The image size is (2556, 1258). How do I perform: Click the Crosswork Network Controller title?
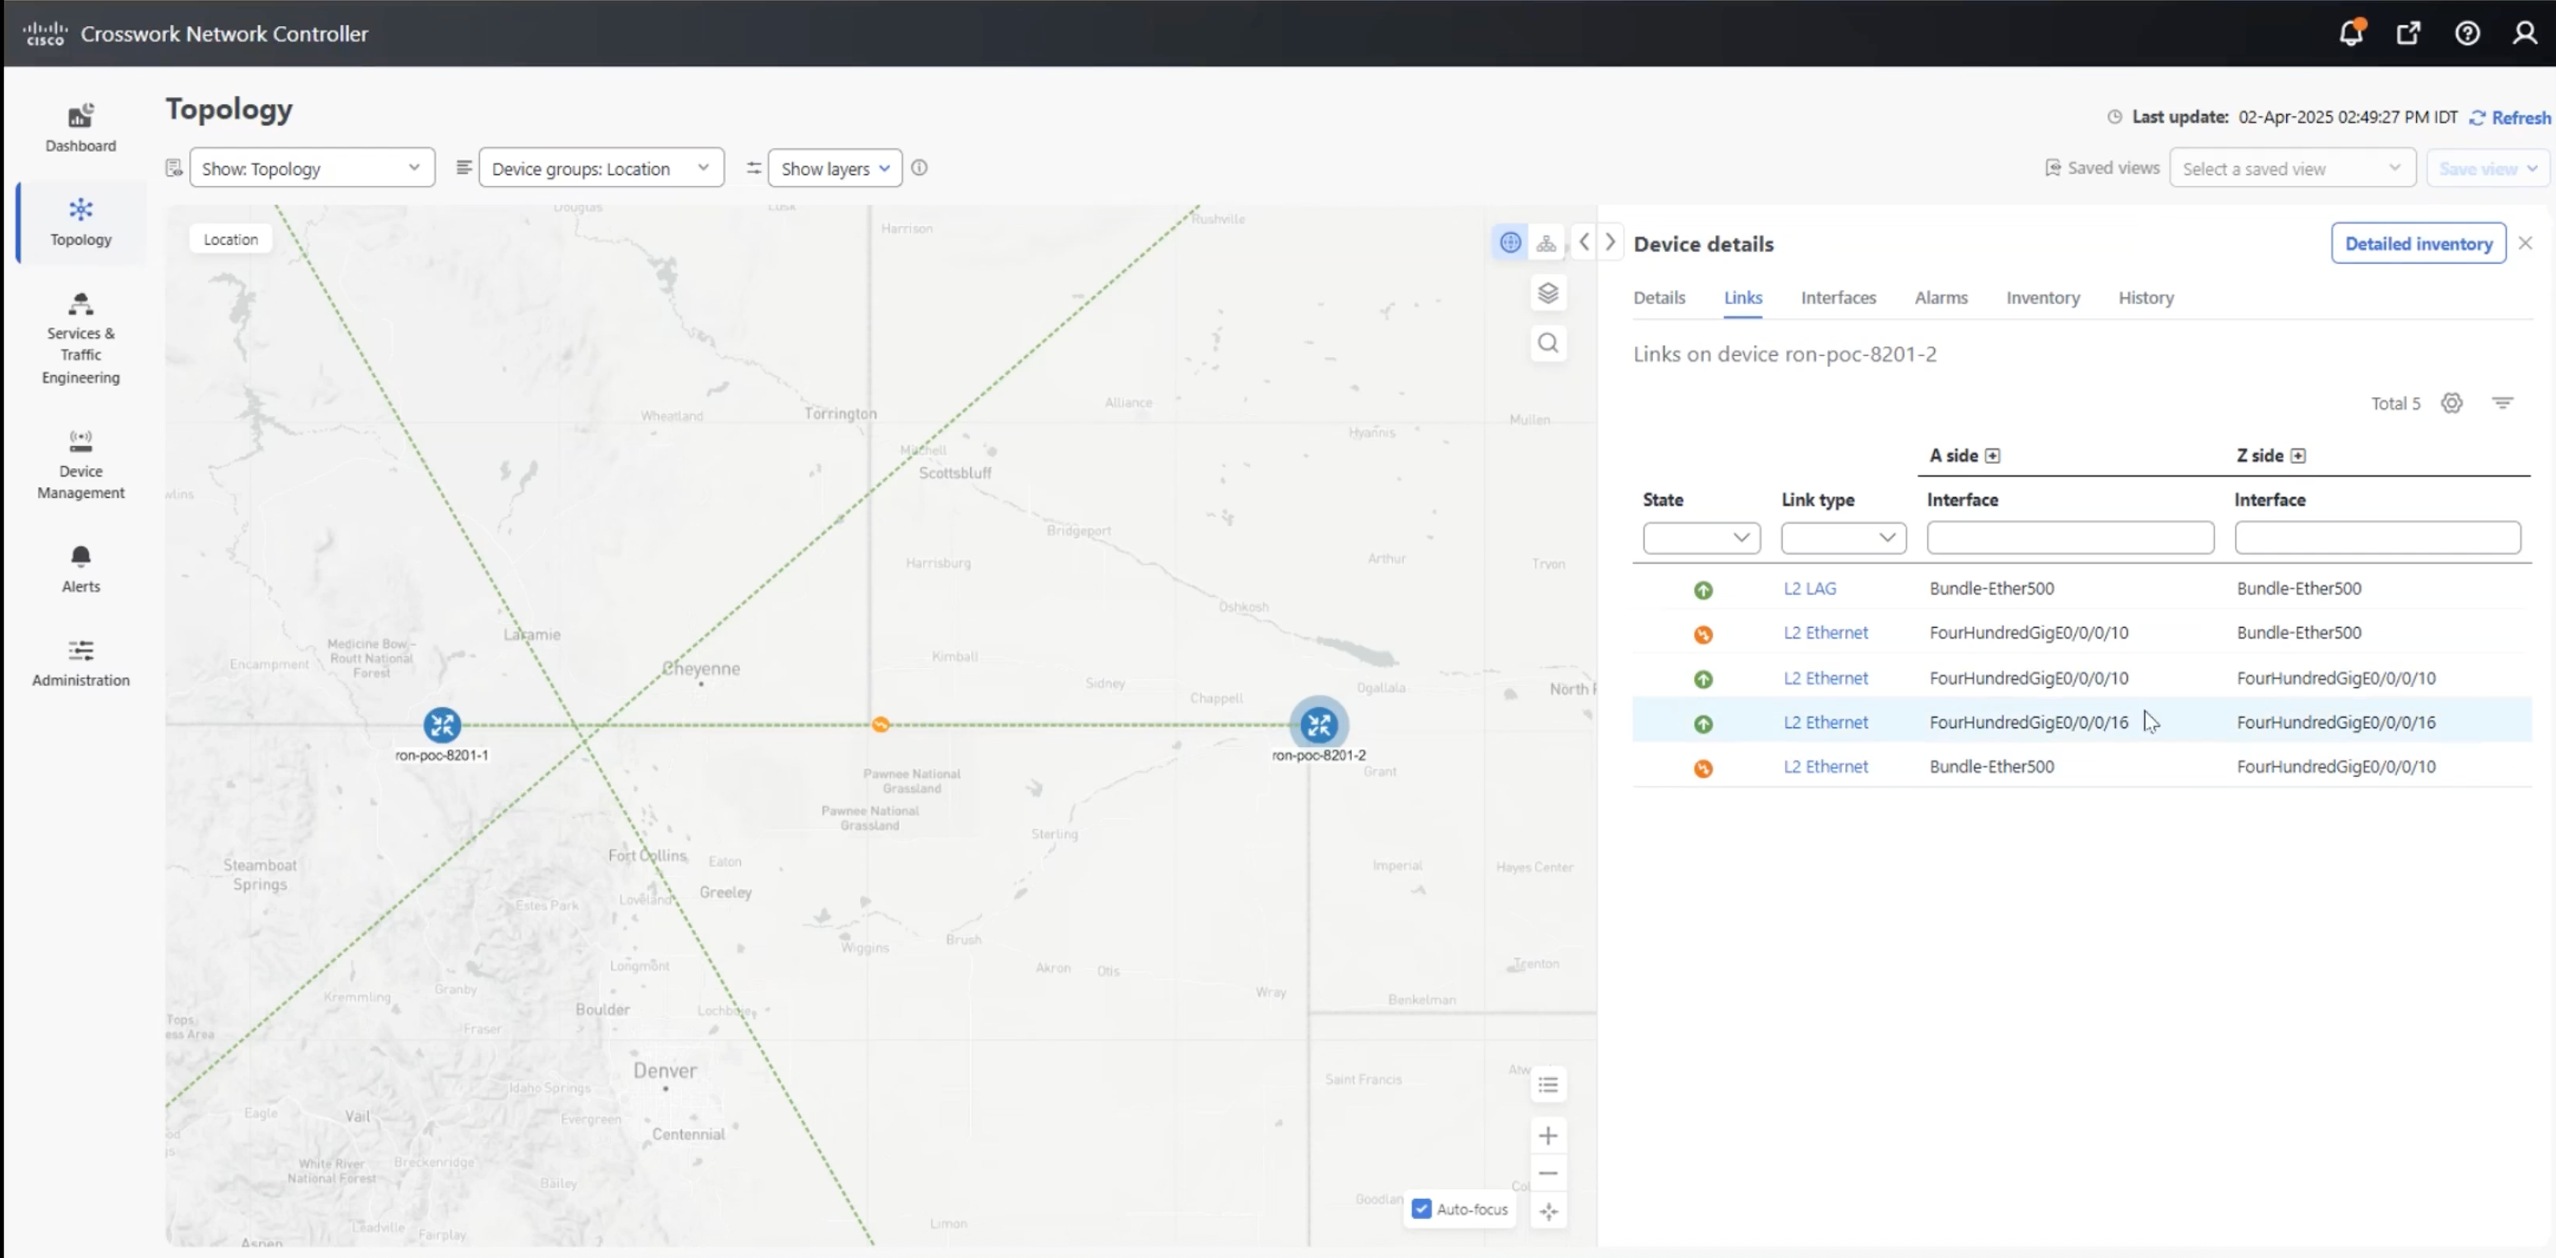tap(224, 34)
